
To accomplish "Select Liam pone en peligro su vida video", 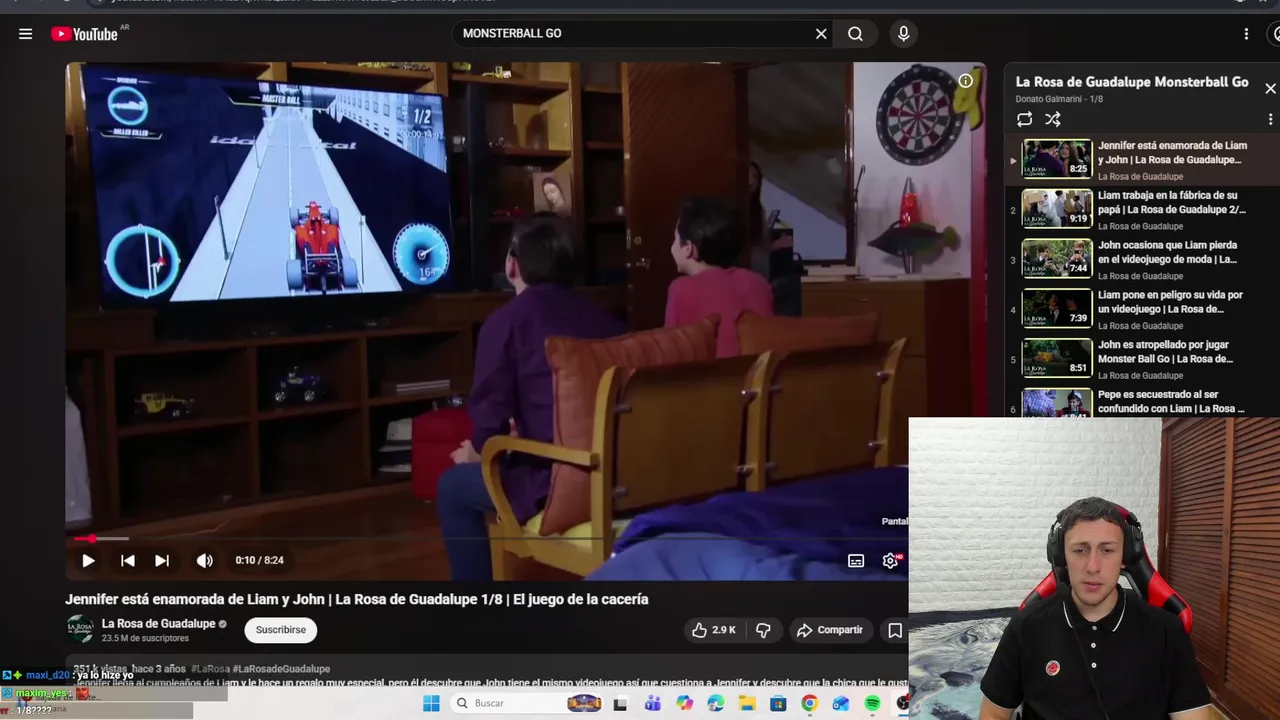I will (1142, 309).
